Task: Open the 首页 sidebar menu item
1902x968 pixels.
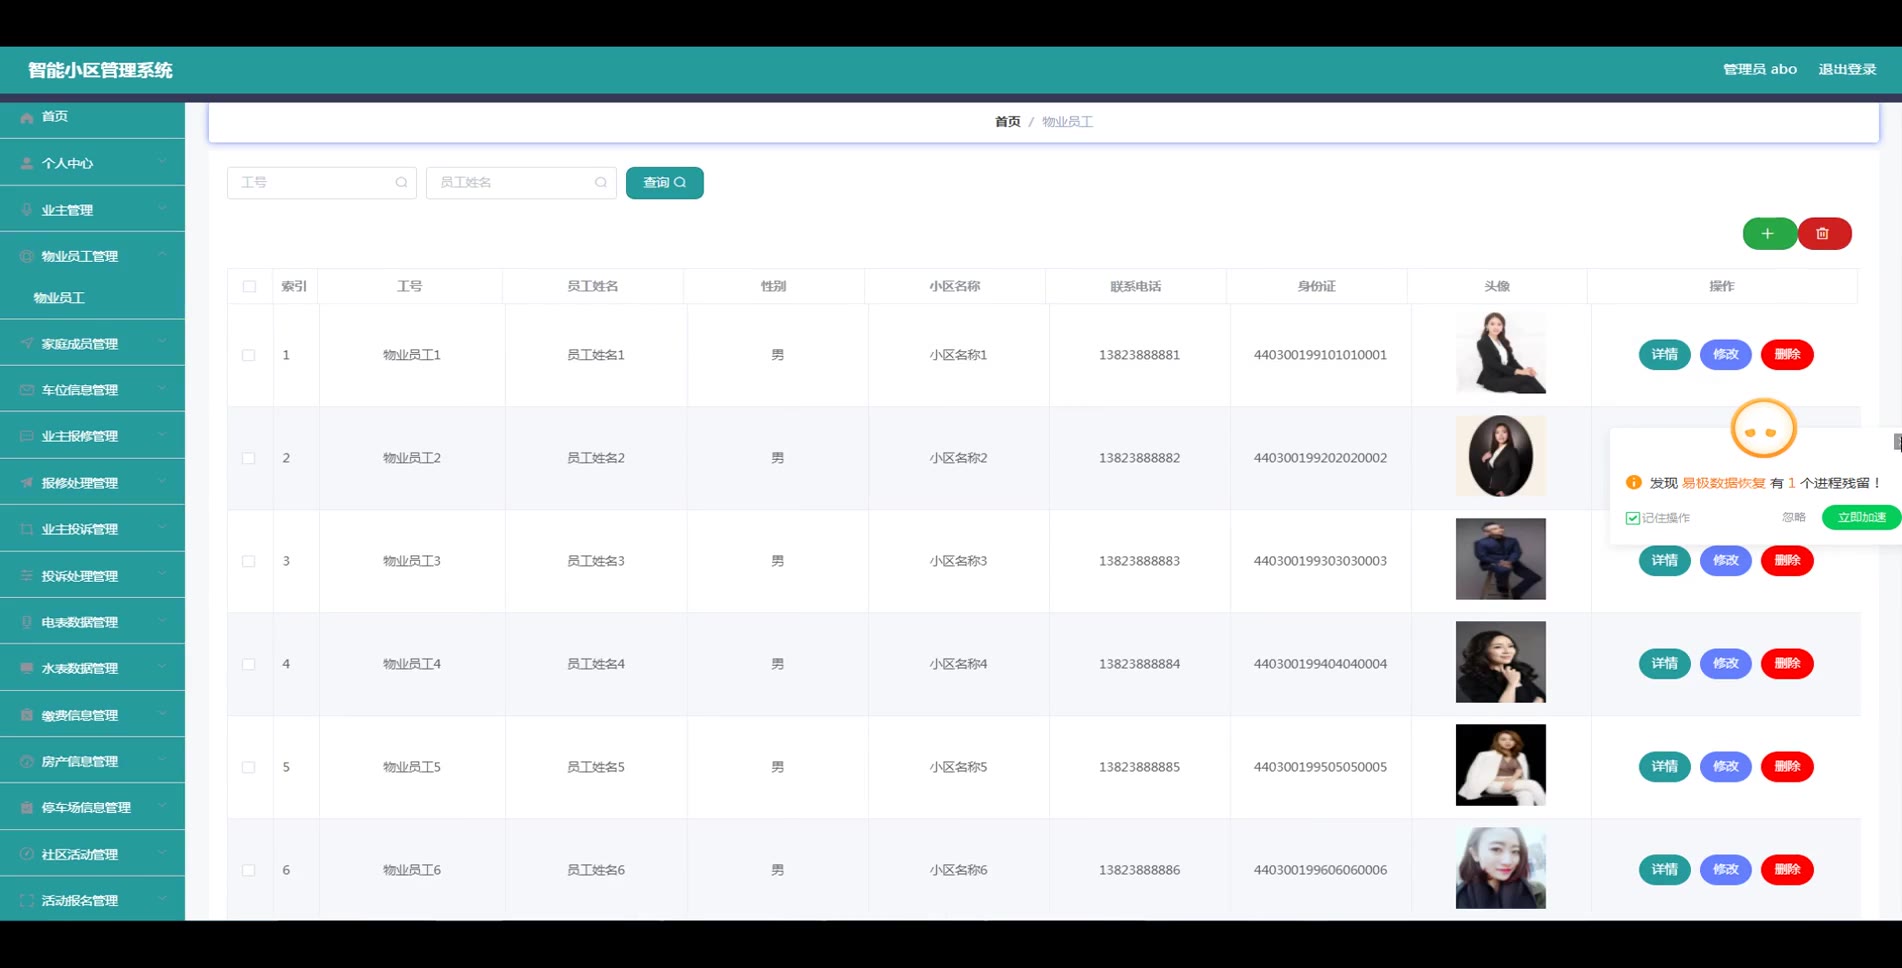Action: [92, 117]
